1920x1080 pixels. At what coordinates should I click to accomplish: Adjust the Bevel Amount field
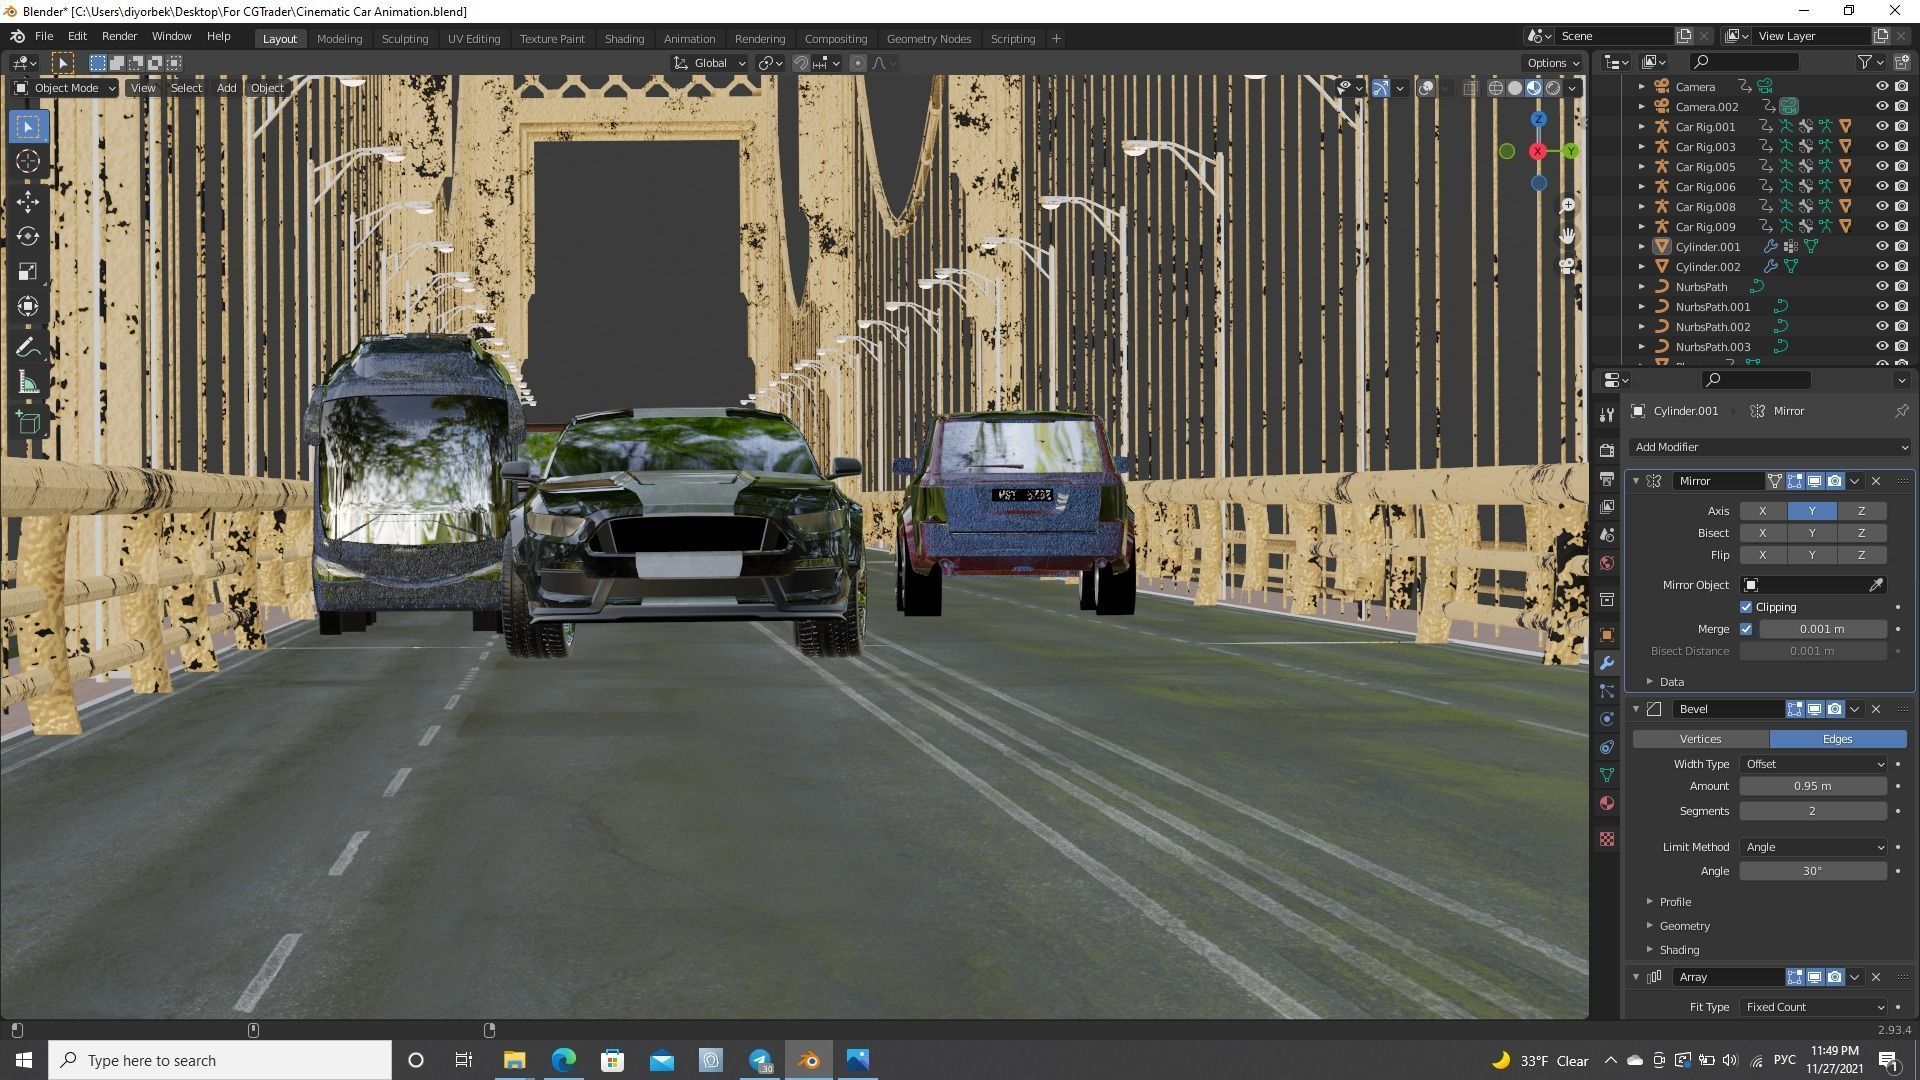point(1813,786)
